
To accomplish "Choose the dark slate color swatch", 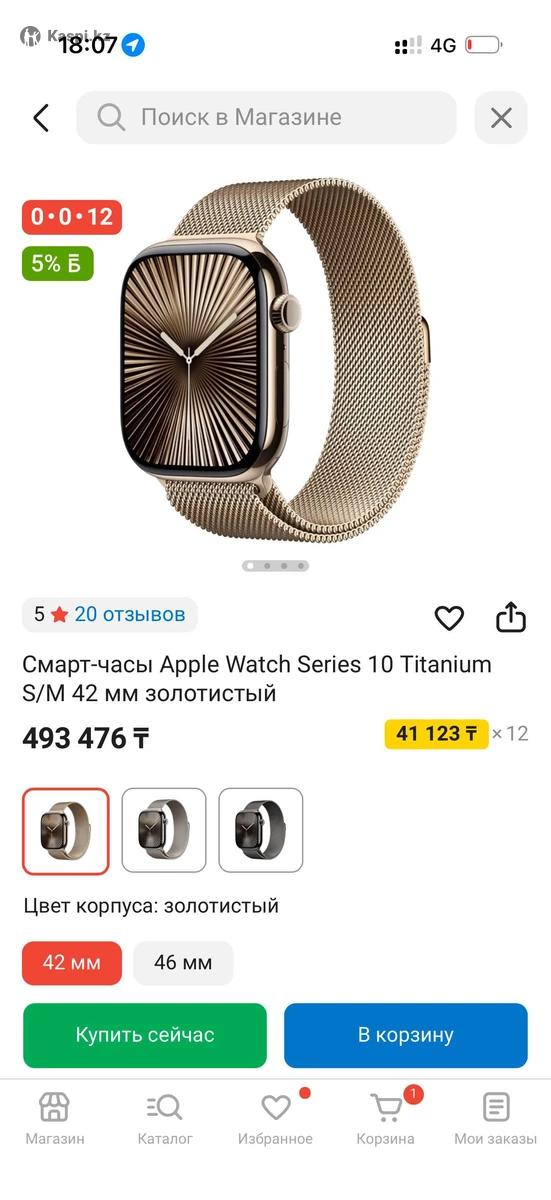I will coord(261,830).
